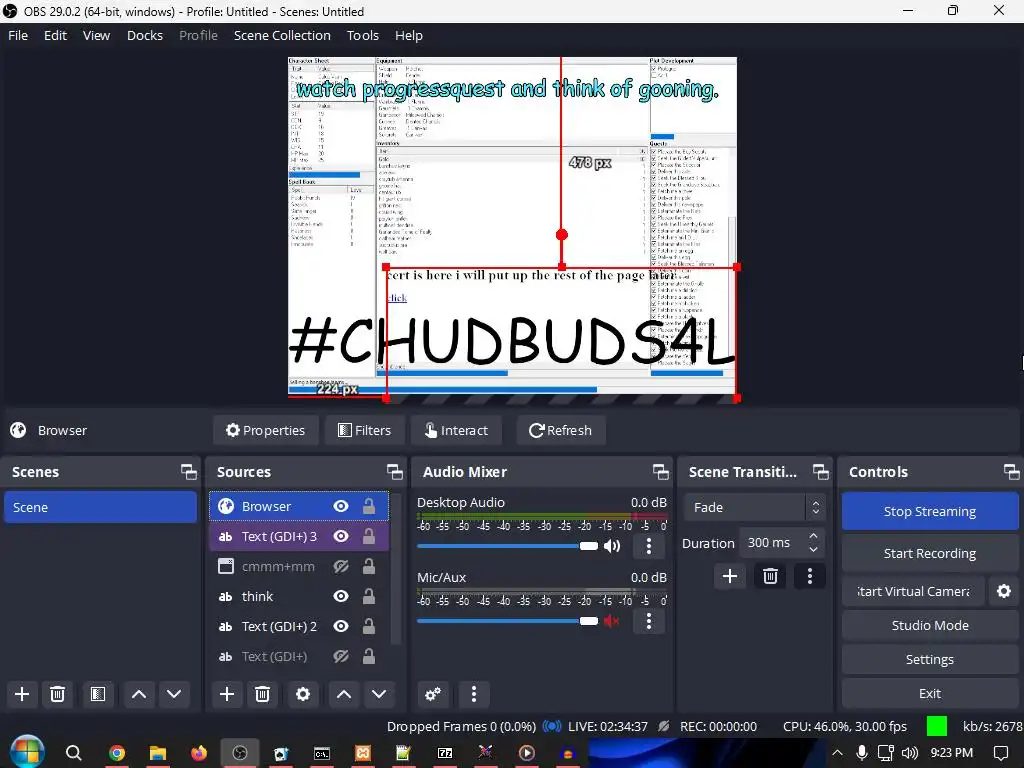Move scene up in Scenes panel

click(139, 694)
